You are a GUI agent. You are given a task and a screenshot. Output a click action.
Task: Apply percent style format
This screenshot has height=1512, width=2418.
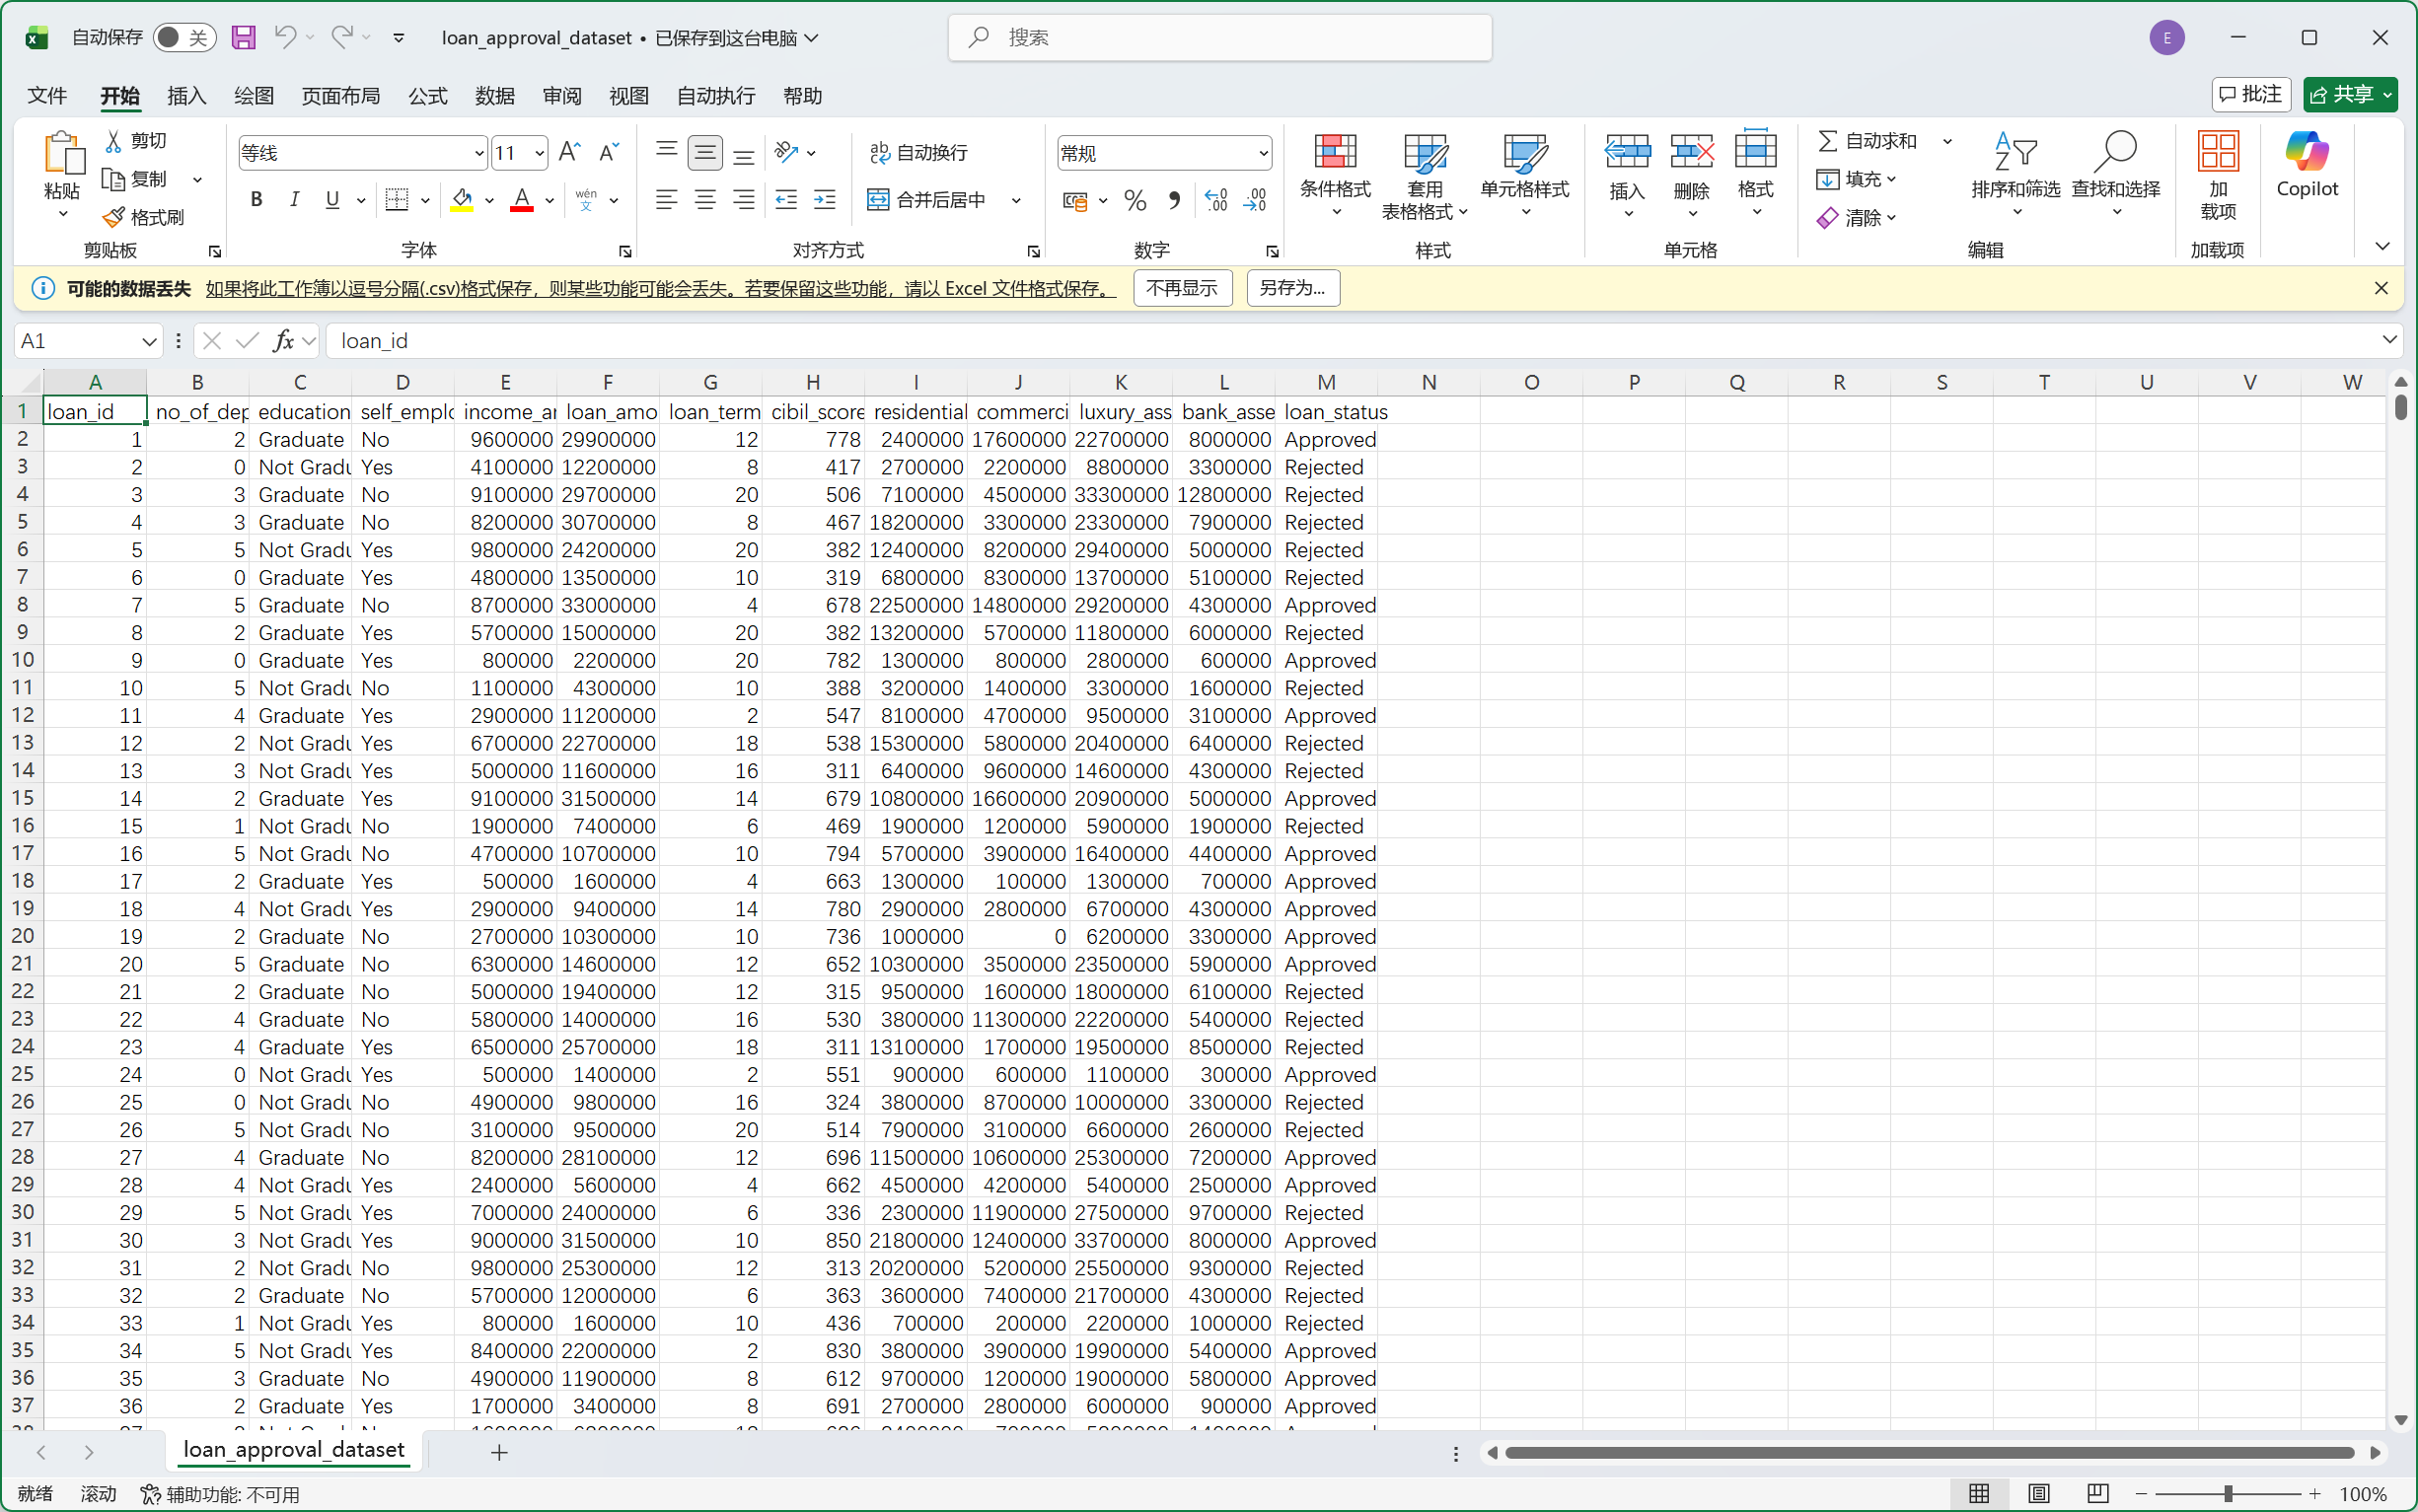click(x=1134, y=201)
